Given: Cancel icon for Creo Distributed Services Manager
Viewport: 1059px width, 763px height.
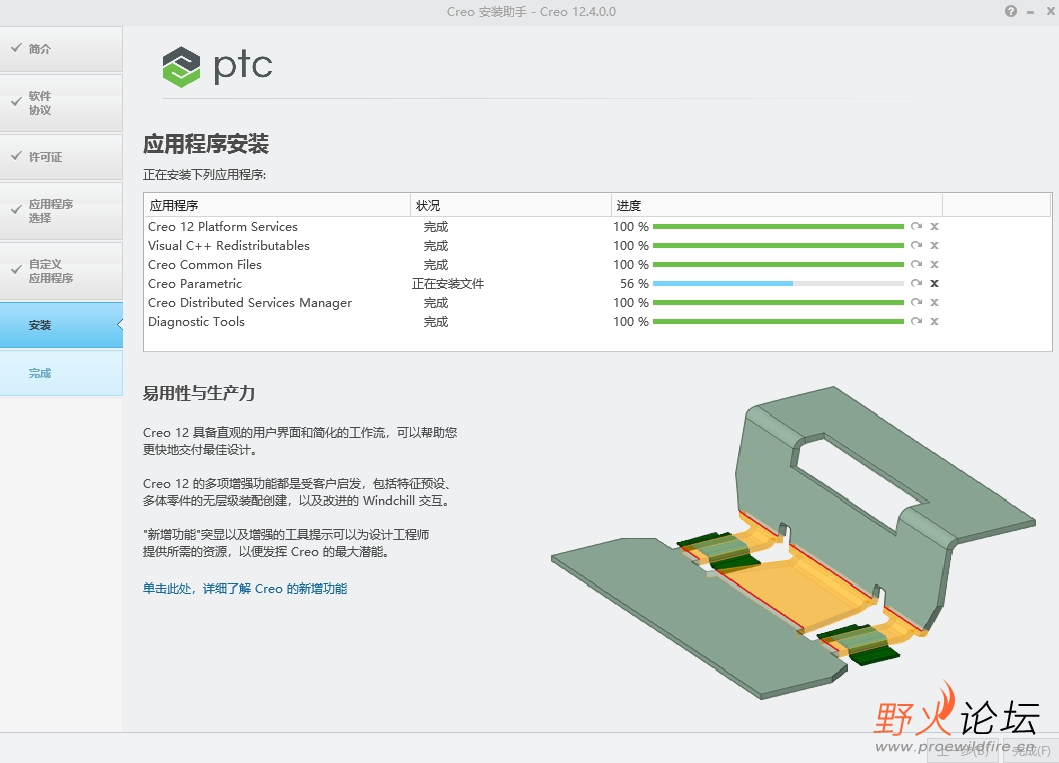Looking at the screenshot, I should tap(935, 302).
